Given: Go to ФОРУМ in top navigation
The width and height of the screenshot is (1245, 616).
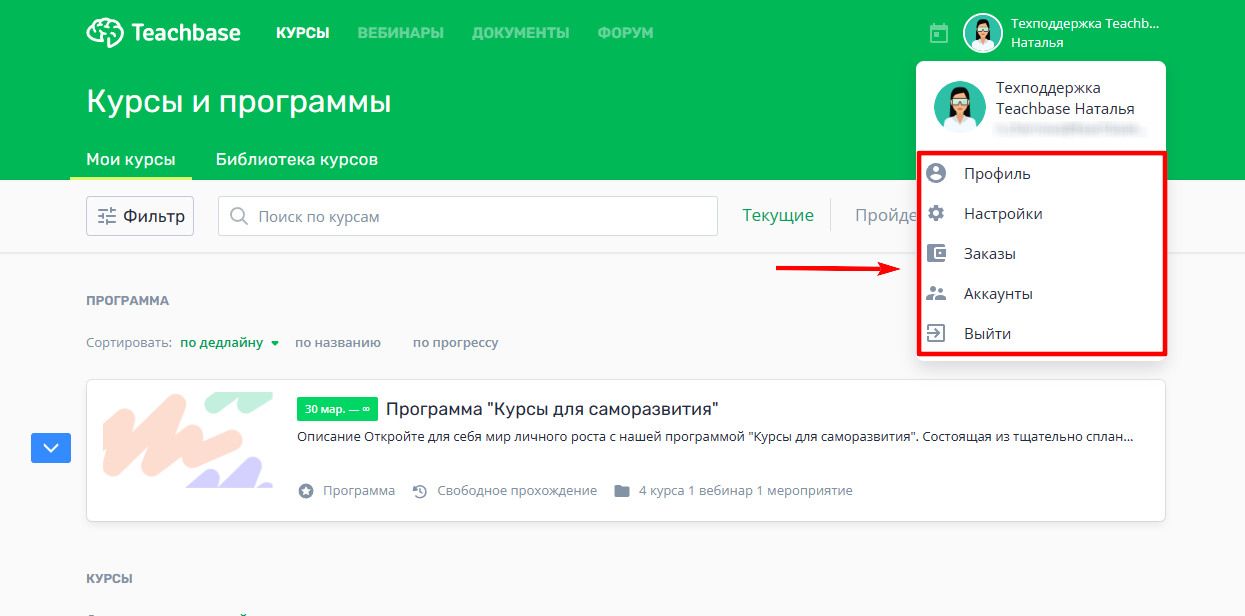Looking at the screenshot, I should (x=626, y=33).
